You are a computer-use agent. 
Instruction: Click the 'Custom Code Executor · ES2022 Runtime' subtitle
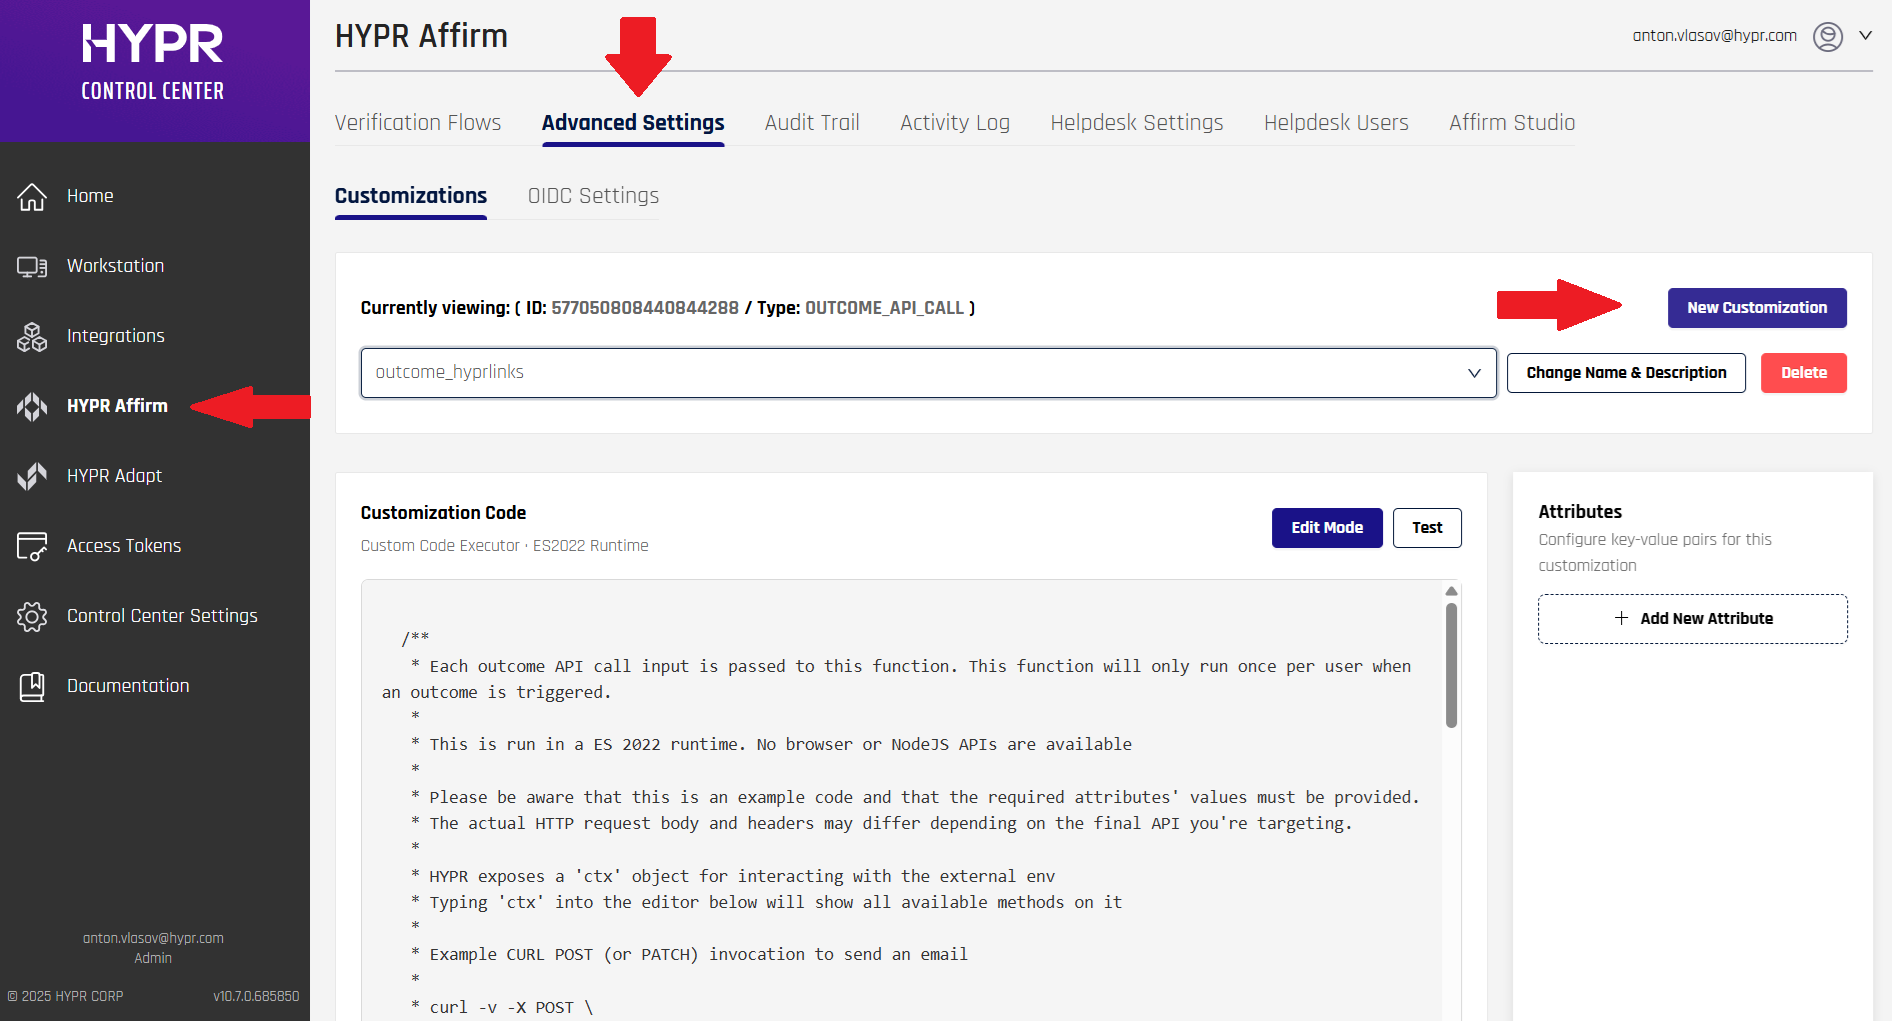pyautogui.click(x=504, y=546)
